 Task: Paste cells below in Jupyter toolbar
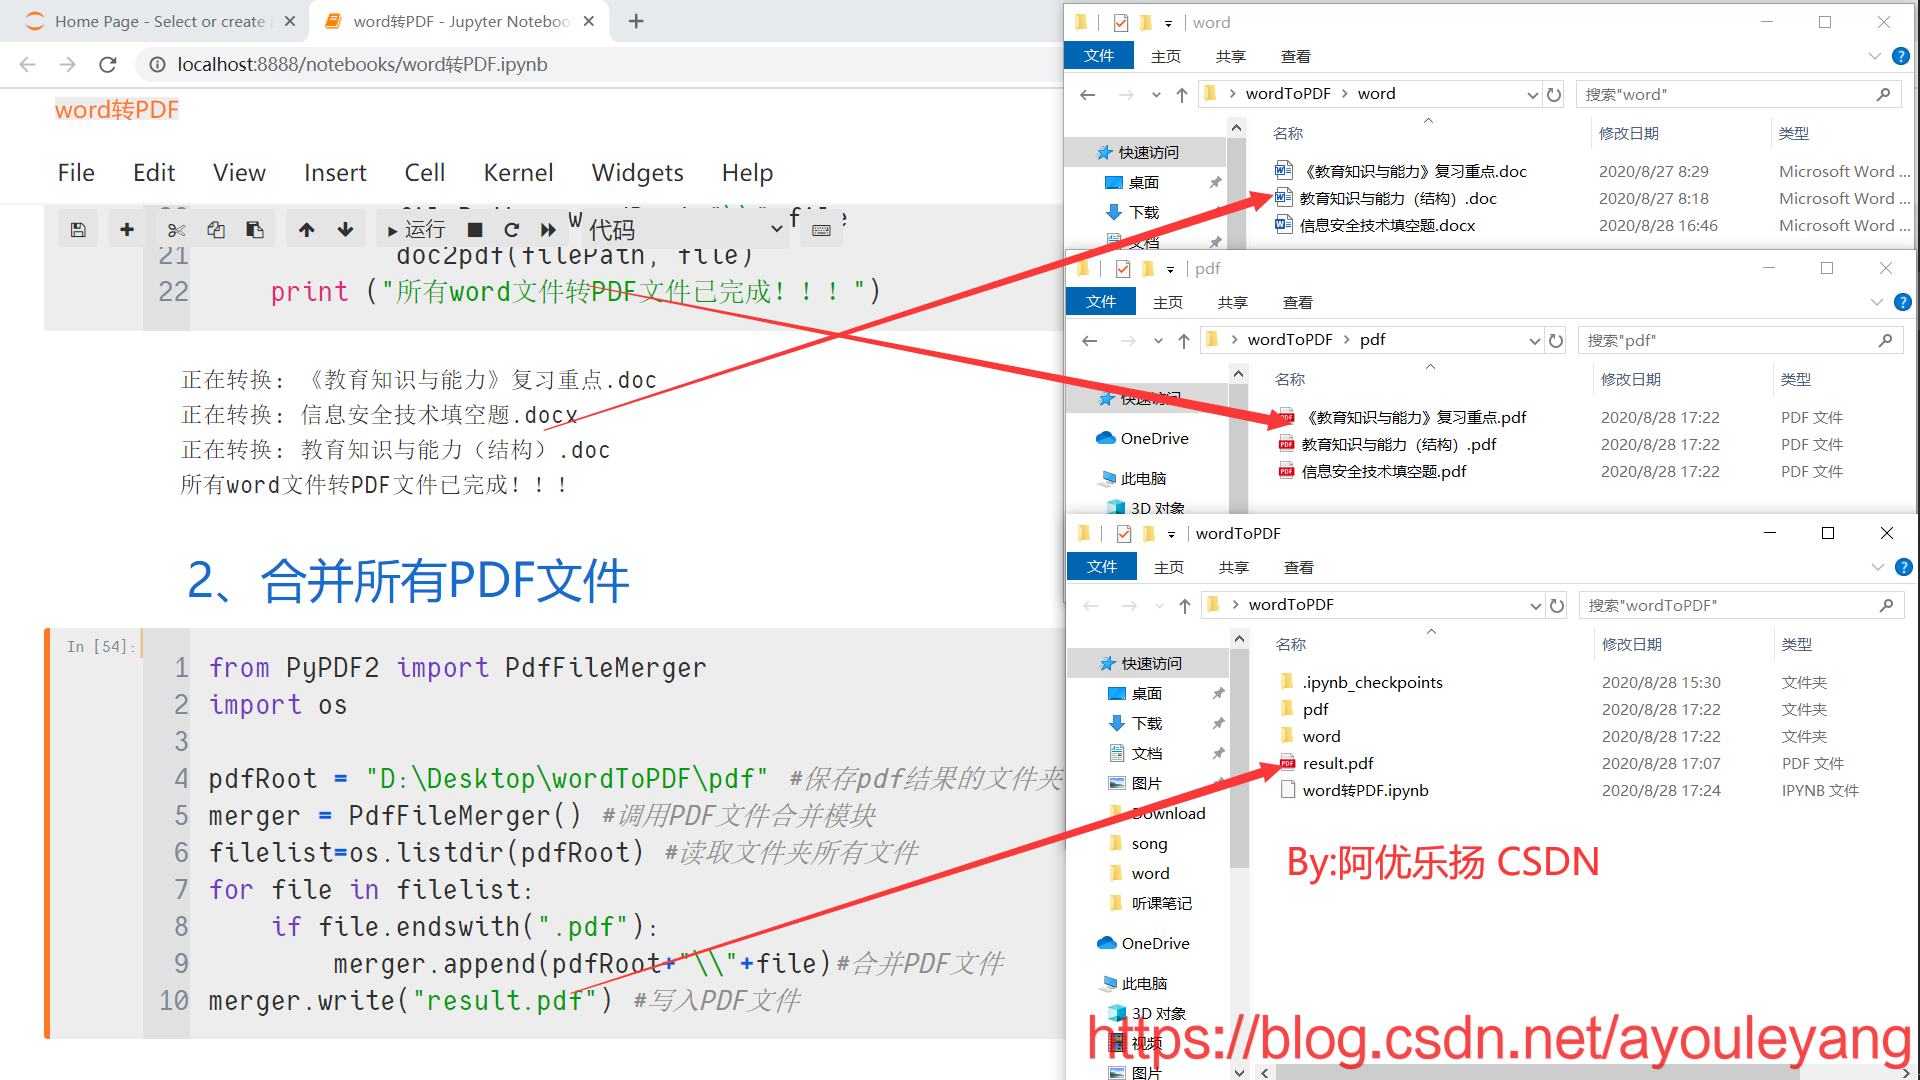coord(255,230)
